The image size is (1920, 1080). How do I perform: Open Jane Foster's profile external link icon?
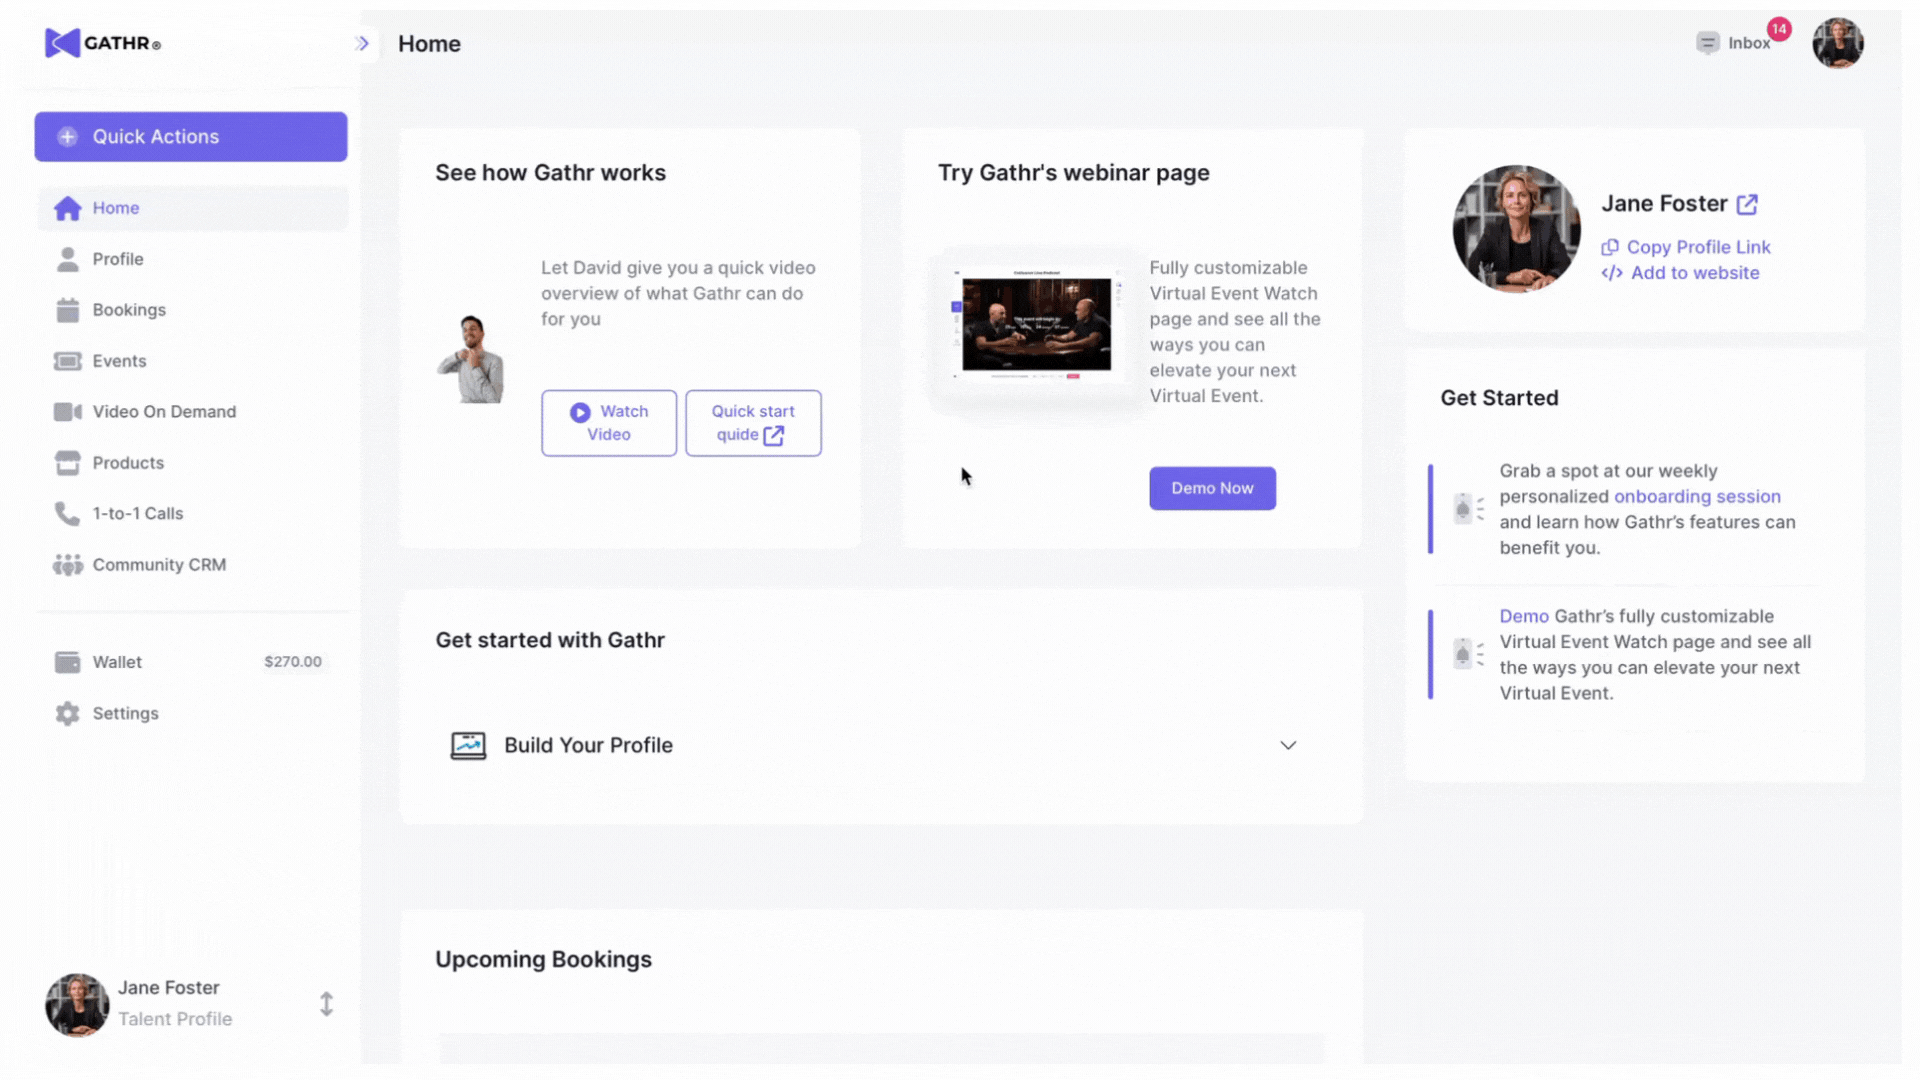[1747, 204]
